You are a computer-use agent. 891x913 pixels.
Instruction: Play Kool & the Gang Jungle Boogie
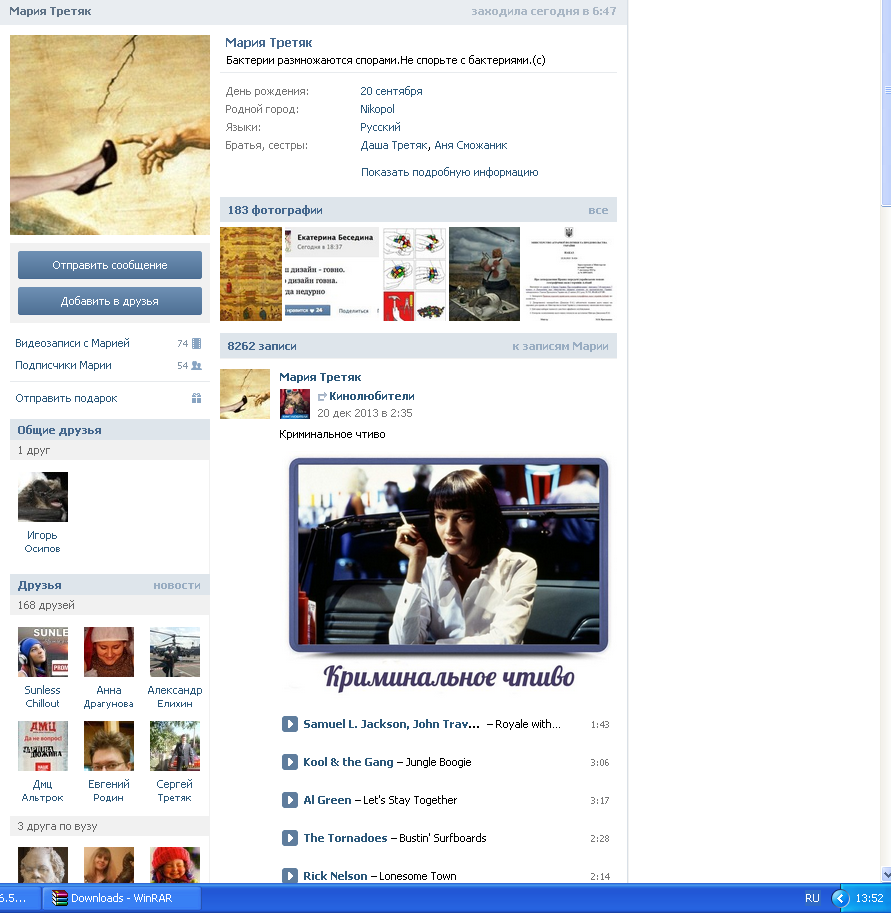tap(289, 762)
